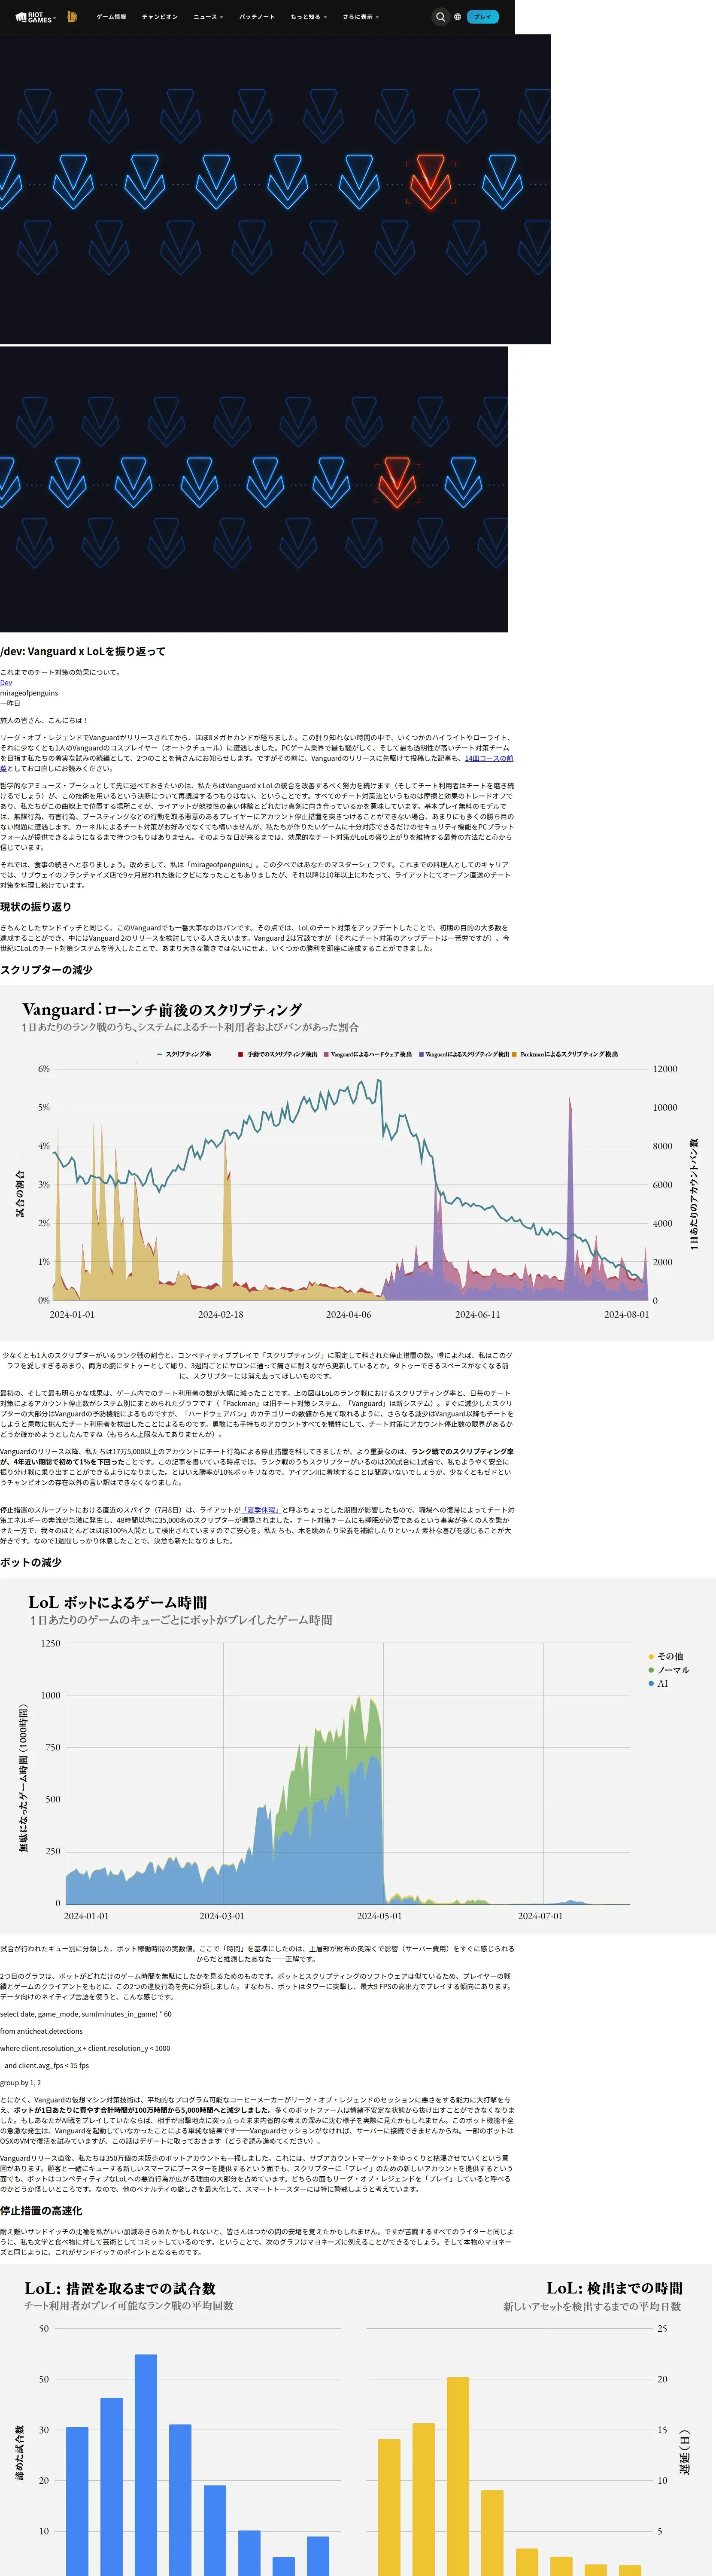716x2576 pixels.
Task: Click the 2024-04-06 axis label on scripting chart
Action: pos(348,1314)
